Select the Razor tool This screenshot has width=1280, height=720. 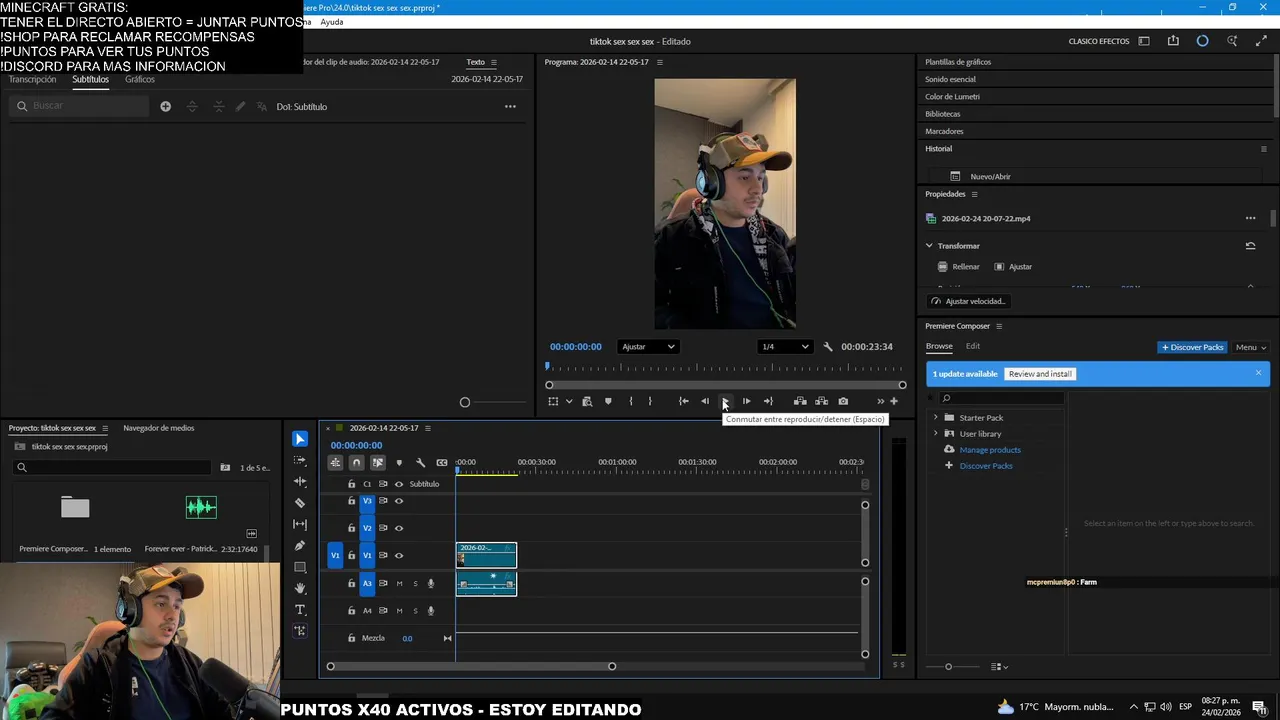[x=300, y=503]
